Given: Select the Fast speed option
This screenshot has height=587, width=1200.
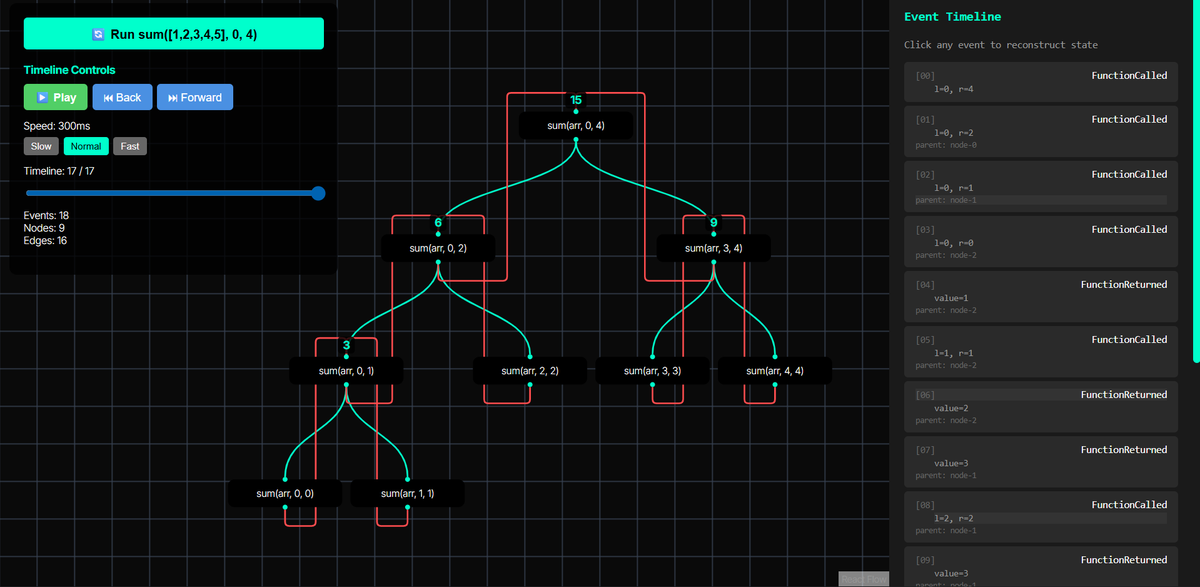Looking at the screenshot, I should pyautogui.click(x=130, y=146).
